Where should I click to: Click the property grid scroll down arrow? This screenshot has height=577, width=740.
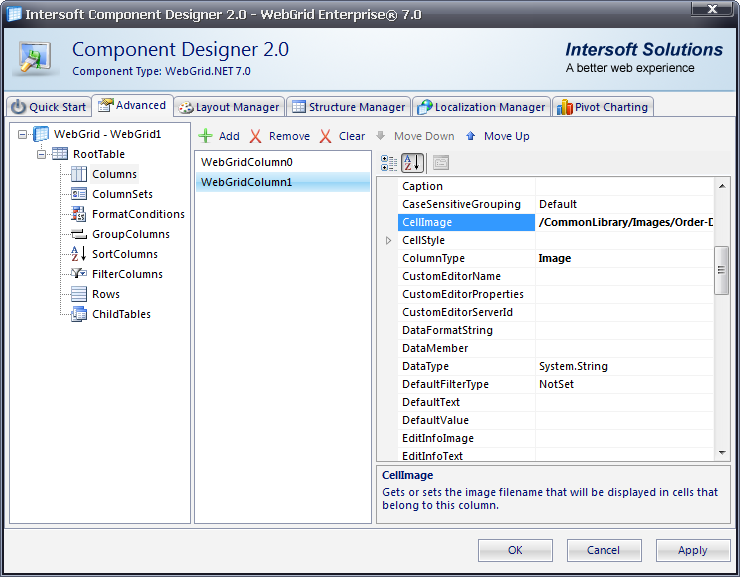point(722,452)
